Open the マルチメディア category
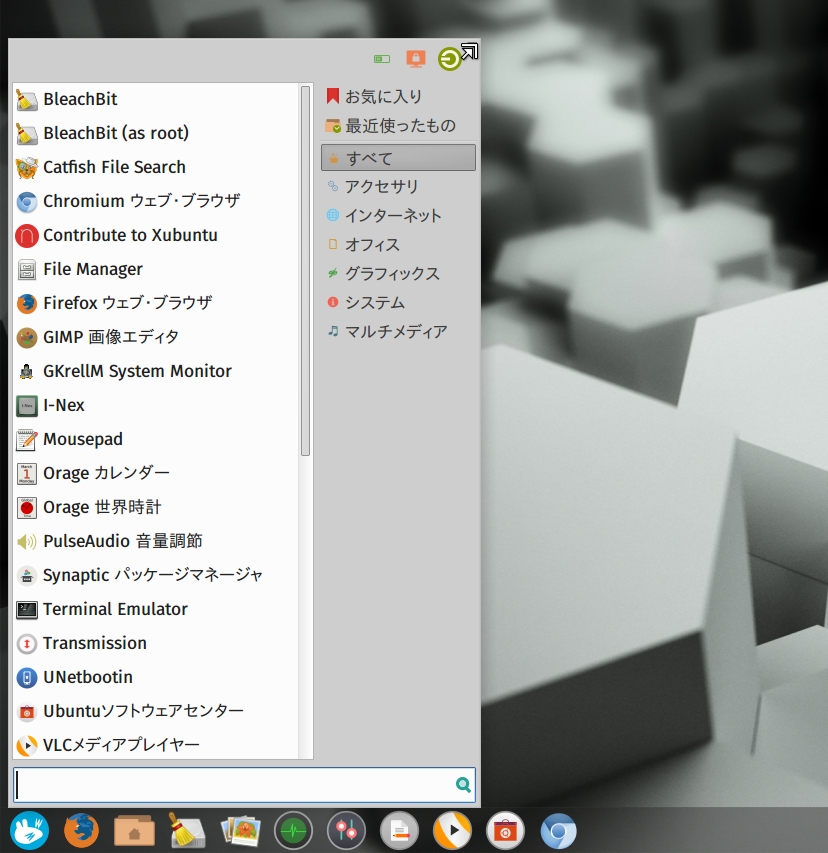The width and height of the screenshot is (828, 853). tap(395, 332)
